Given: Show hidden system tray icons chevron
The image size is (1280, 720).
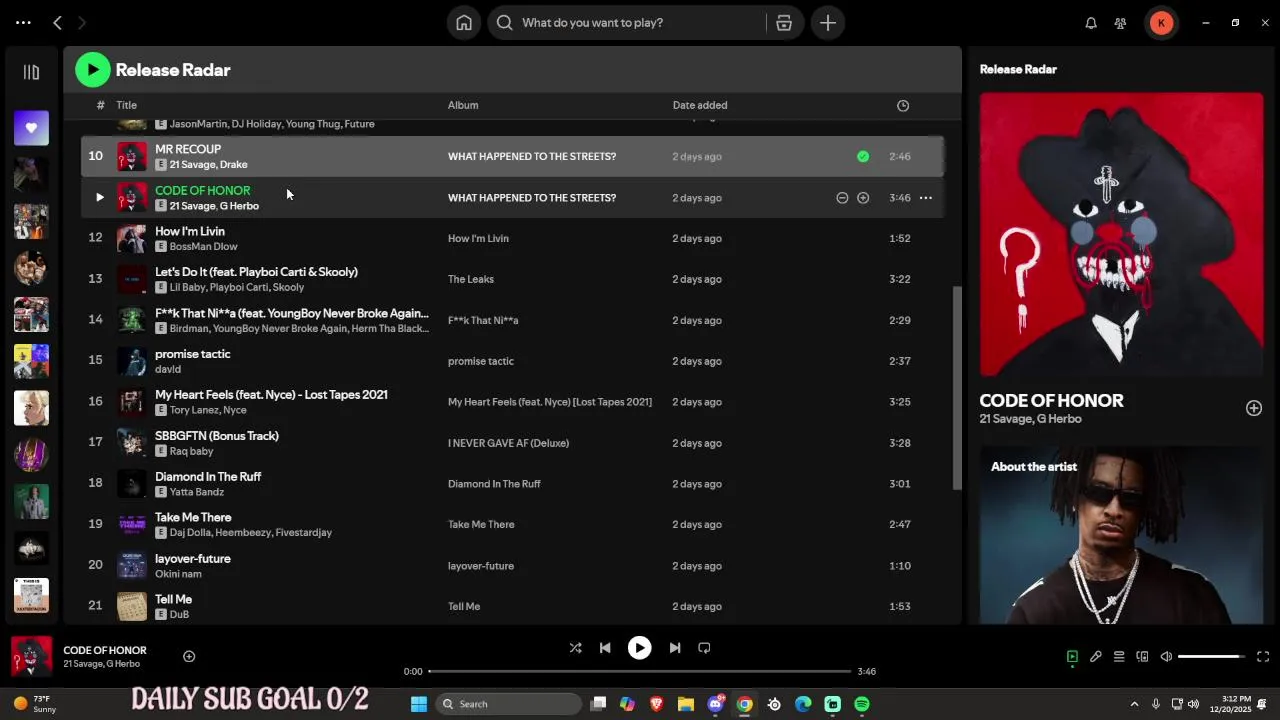Looking at the screenshot, I should point(1134,704).
